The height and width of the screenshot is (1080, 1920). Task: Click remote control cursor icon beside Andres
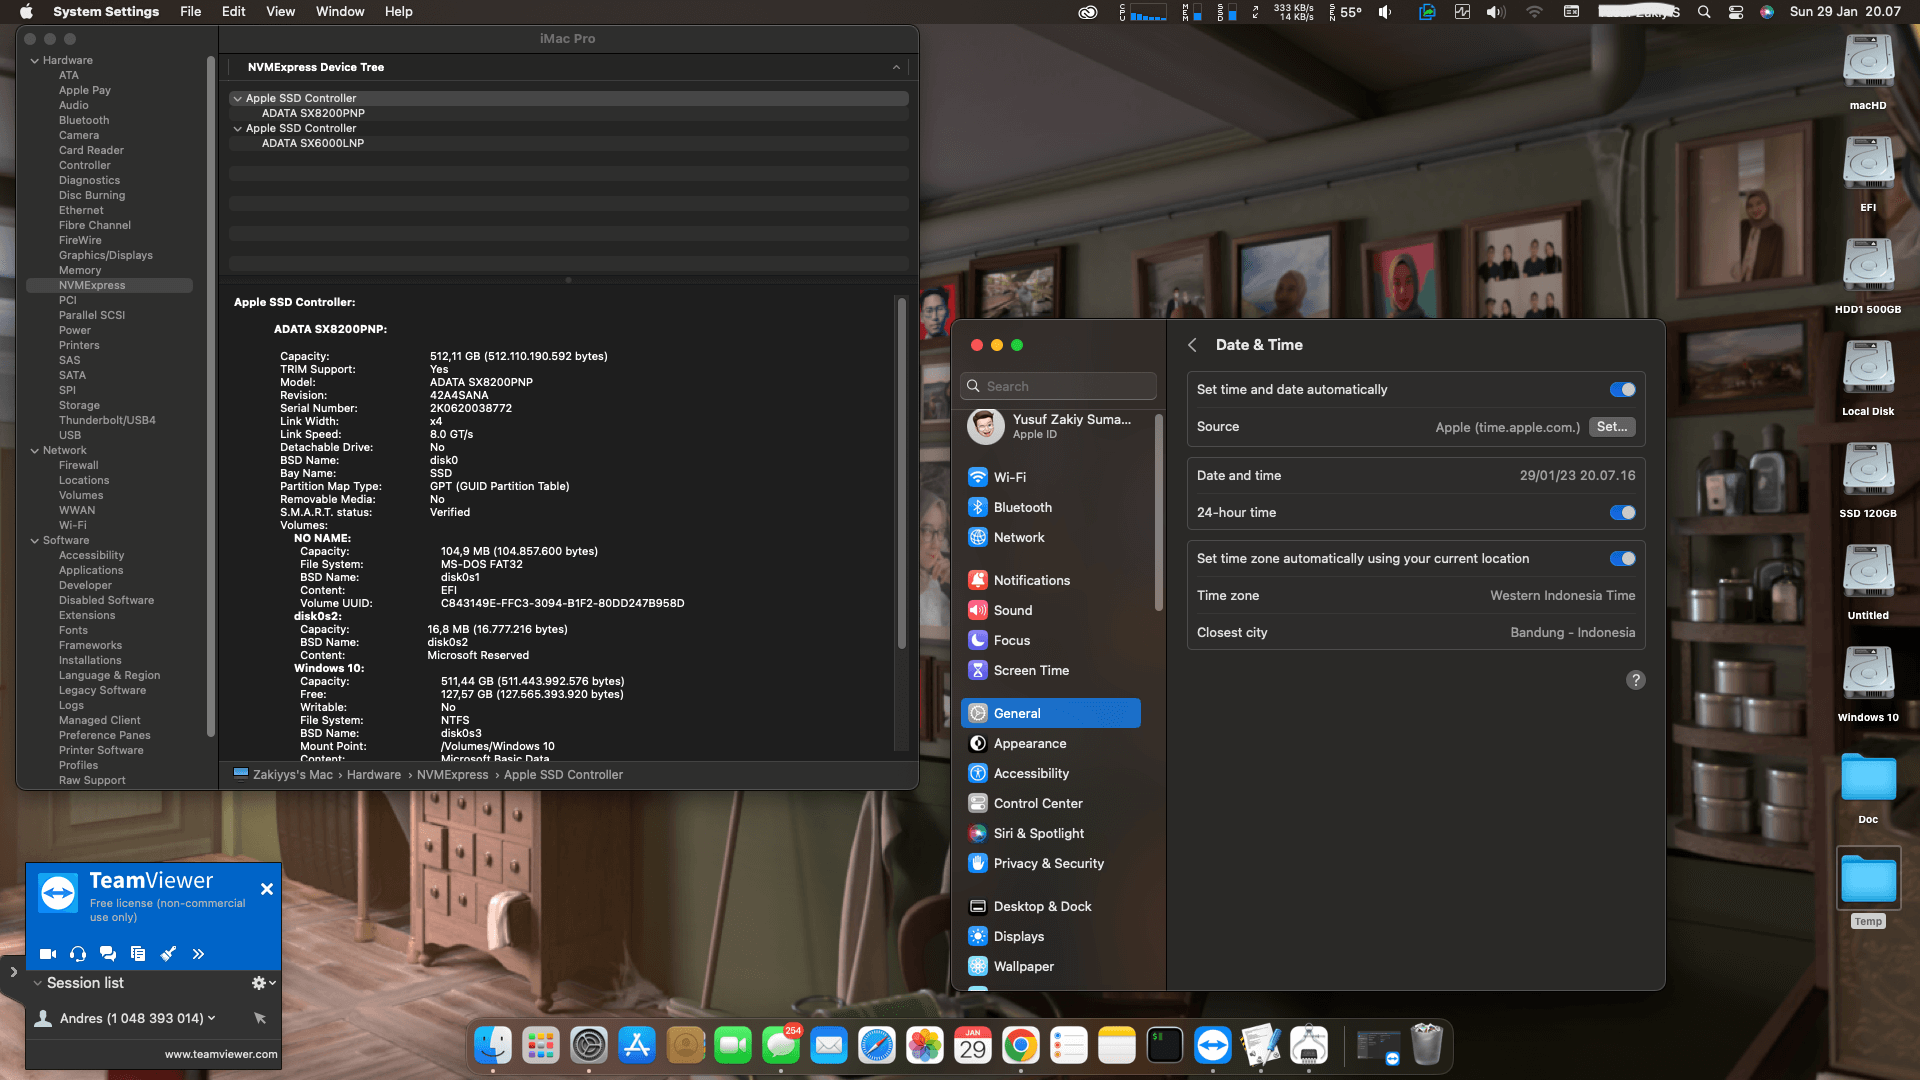click(x=260, y=1018)
